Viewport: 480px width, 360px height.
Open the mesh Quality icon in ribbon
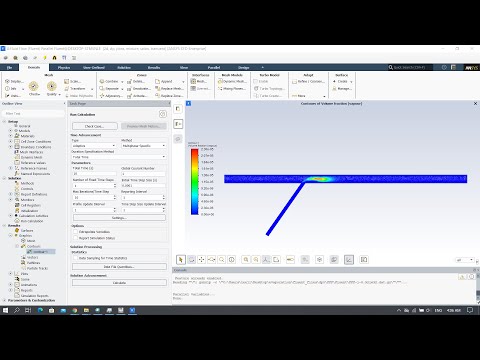(x=52, y=88)
